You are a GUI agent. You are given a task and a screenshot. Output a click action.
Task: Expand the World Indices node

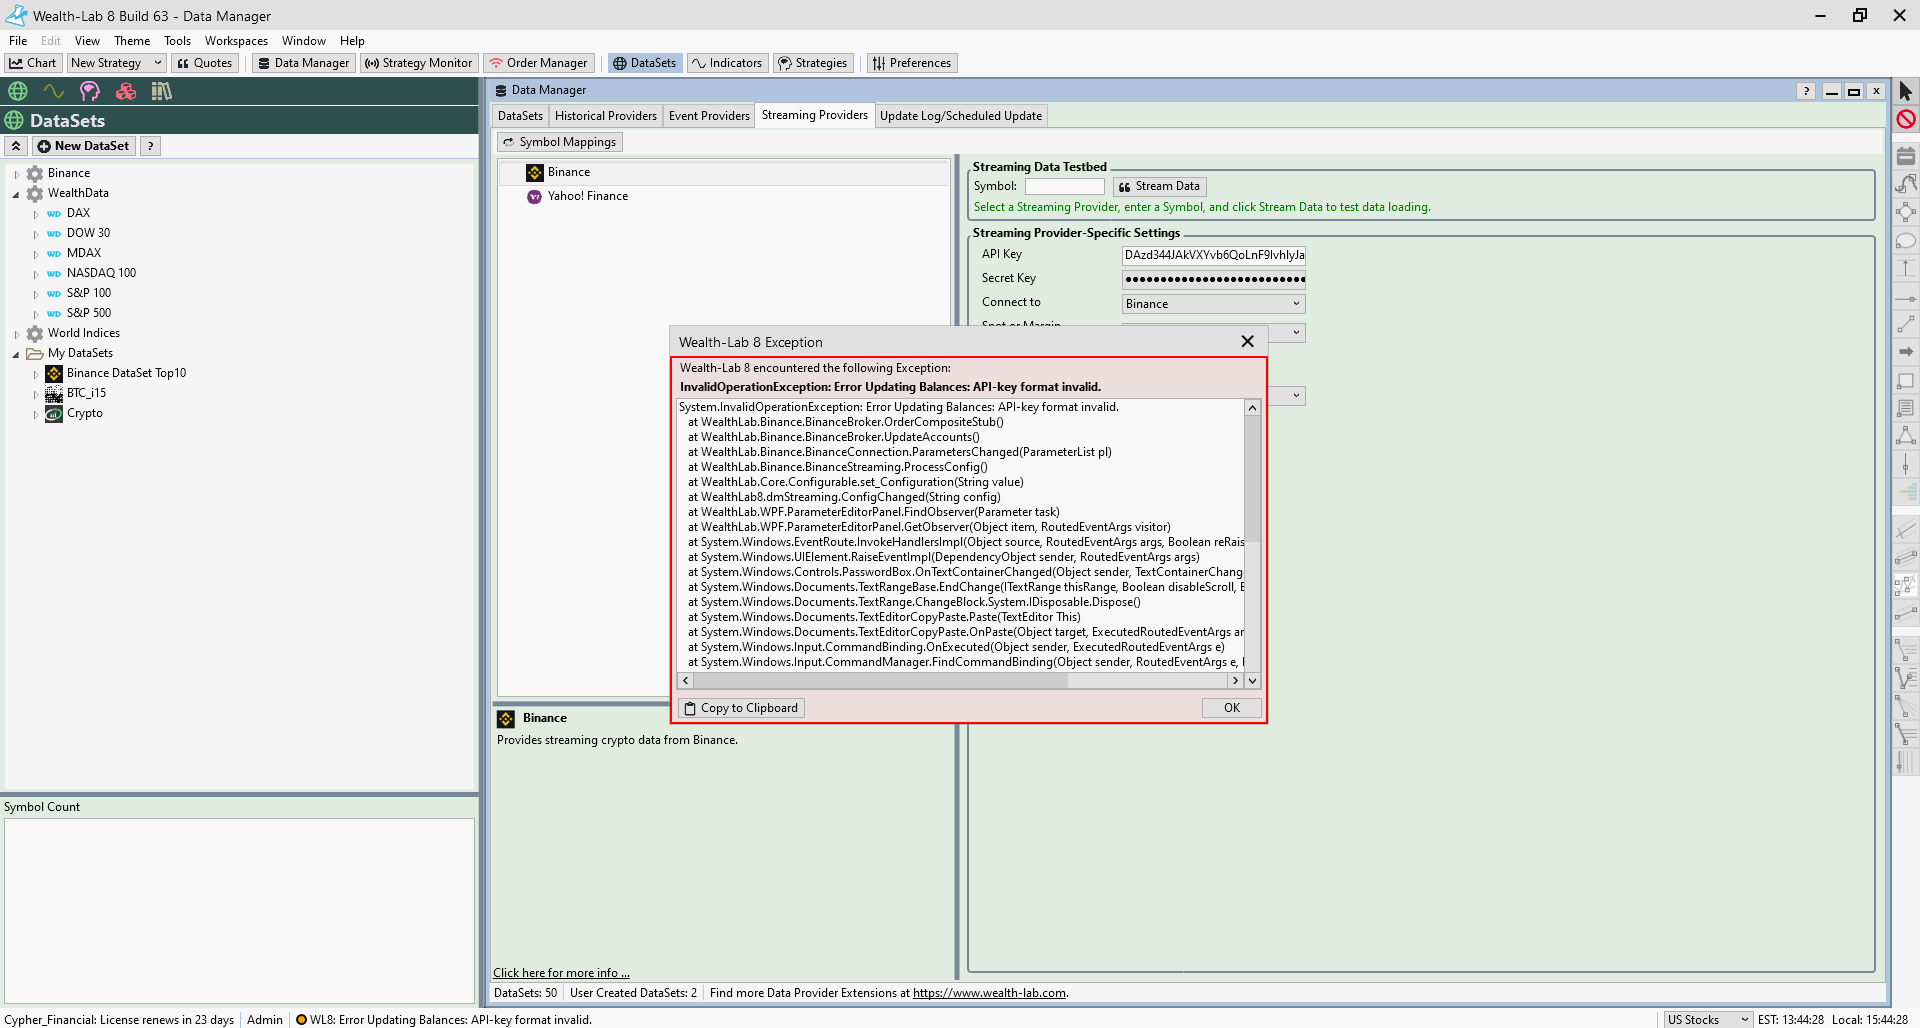point(16,334)
